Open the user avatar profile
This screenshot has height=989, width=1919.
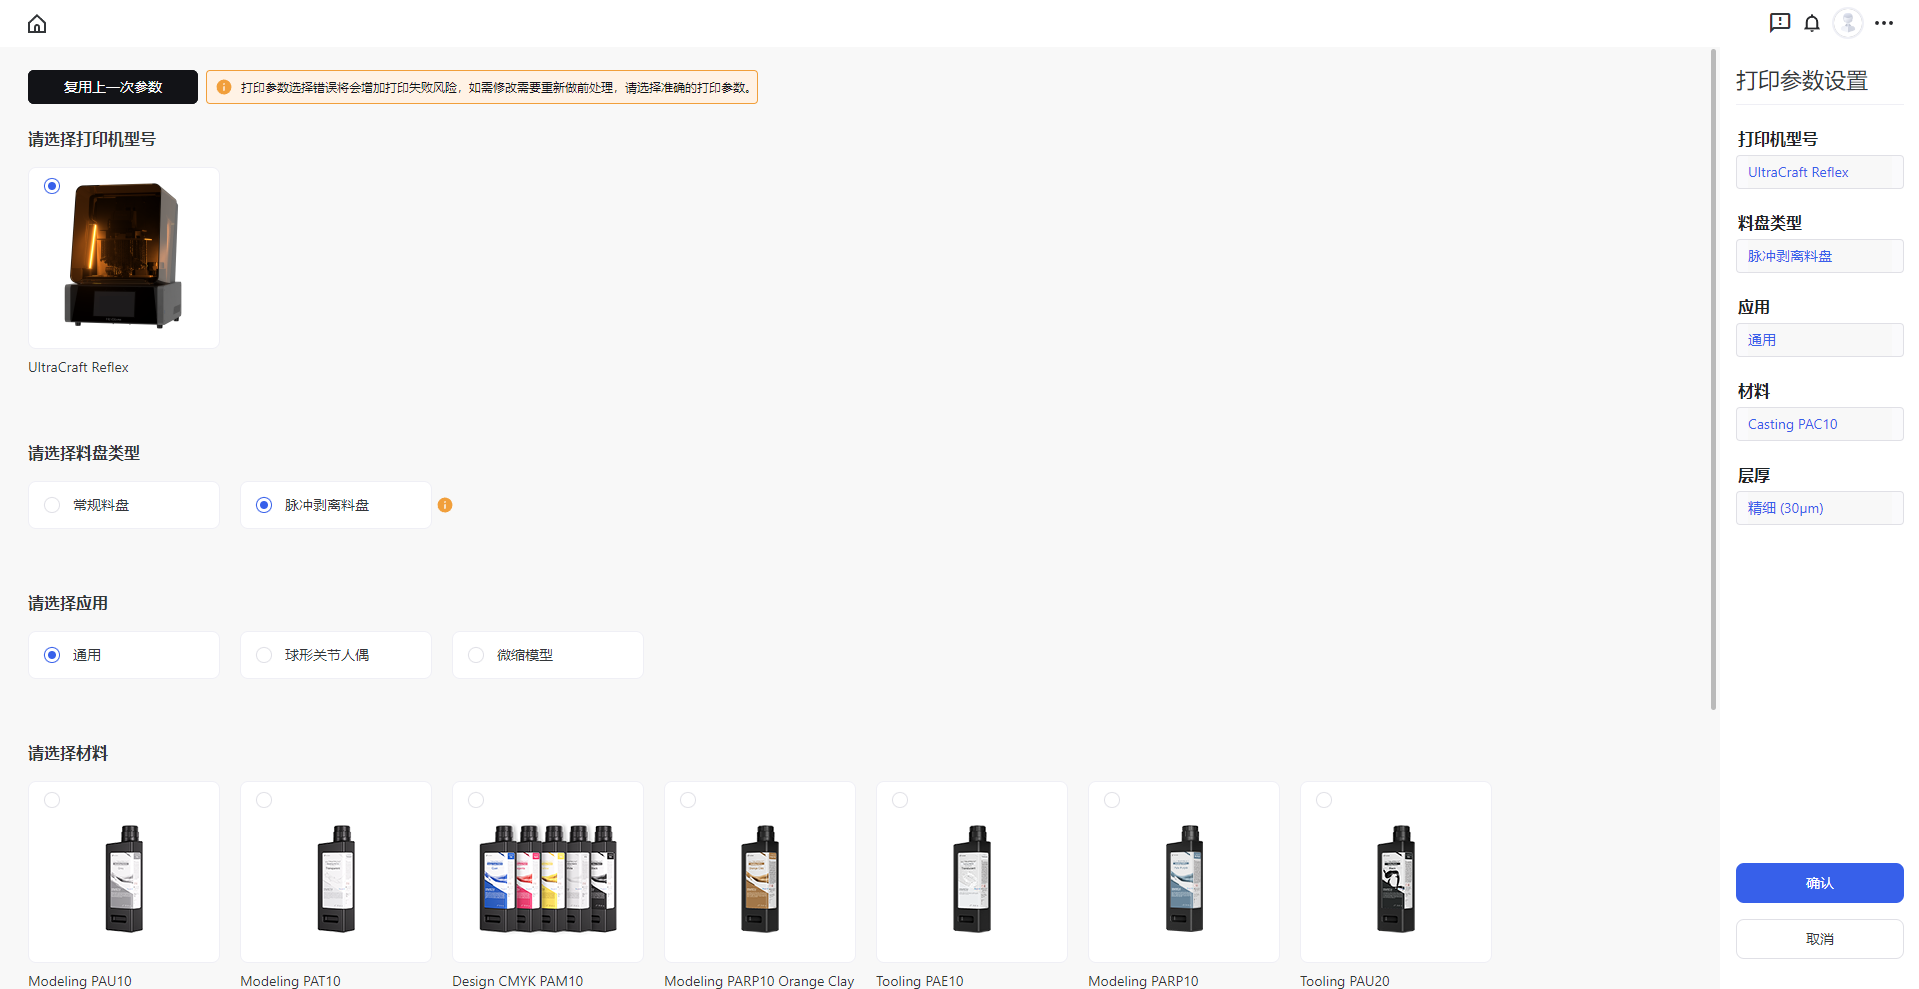pyautogui.click(x=1848, y=23)
